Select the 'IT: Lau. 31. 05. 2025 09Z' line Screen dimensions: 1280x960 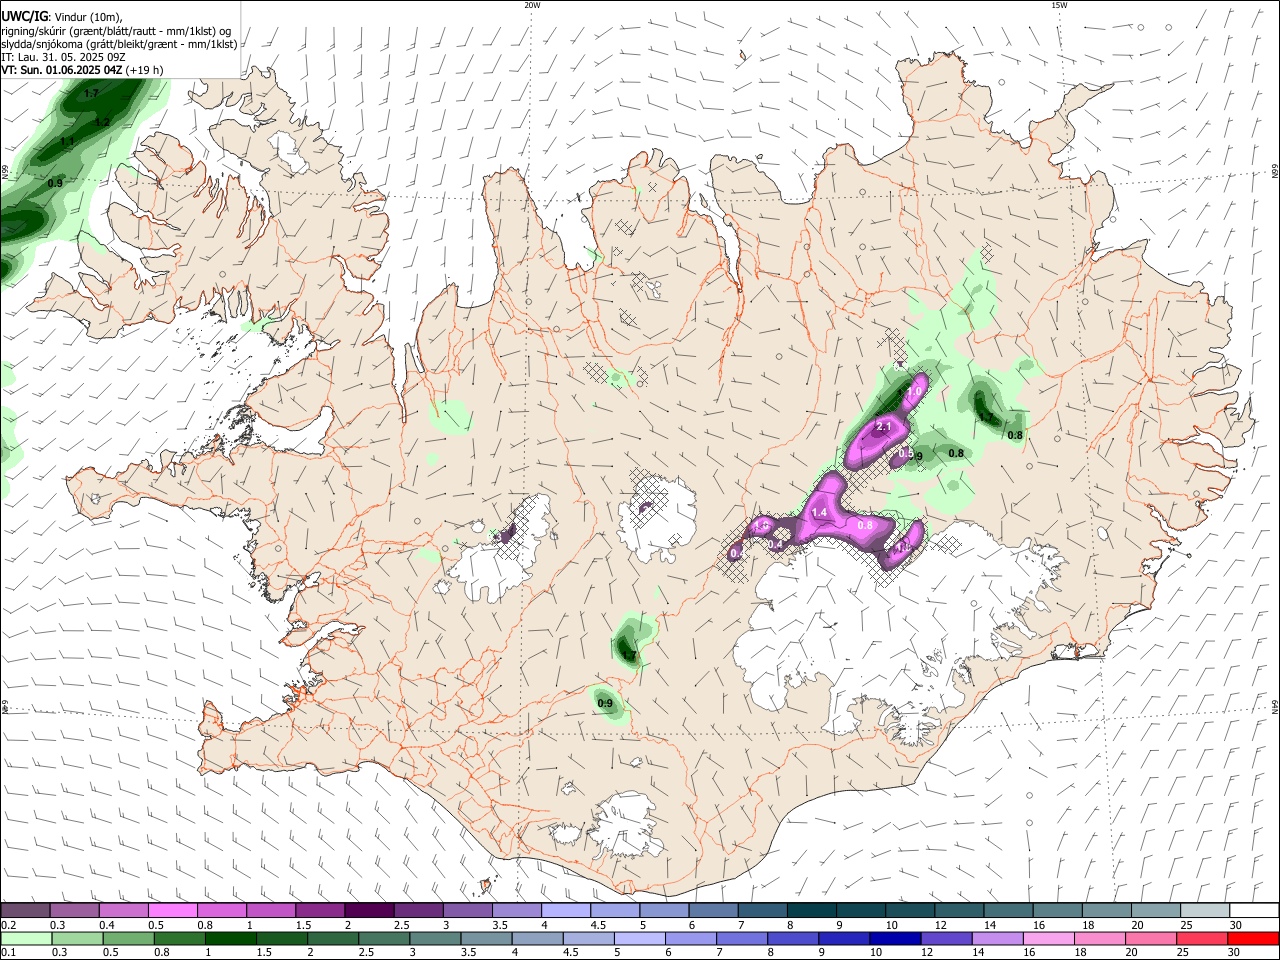click(63, 57)
